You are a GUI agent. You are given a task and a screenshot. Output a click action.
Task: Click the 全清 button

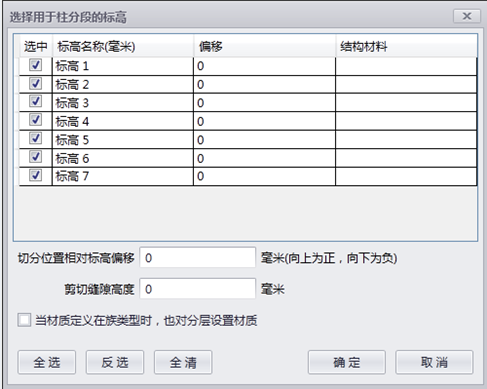pos(183,362)
